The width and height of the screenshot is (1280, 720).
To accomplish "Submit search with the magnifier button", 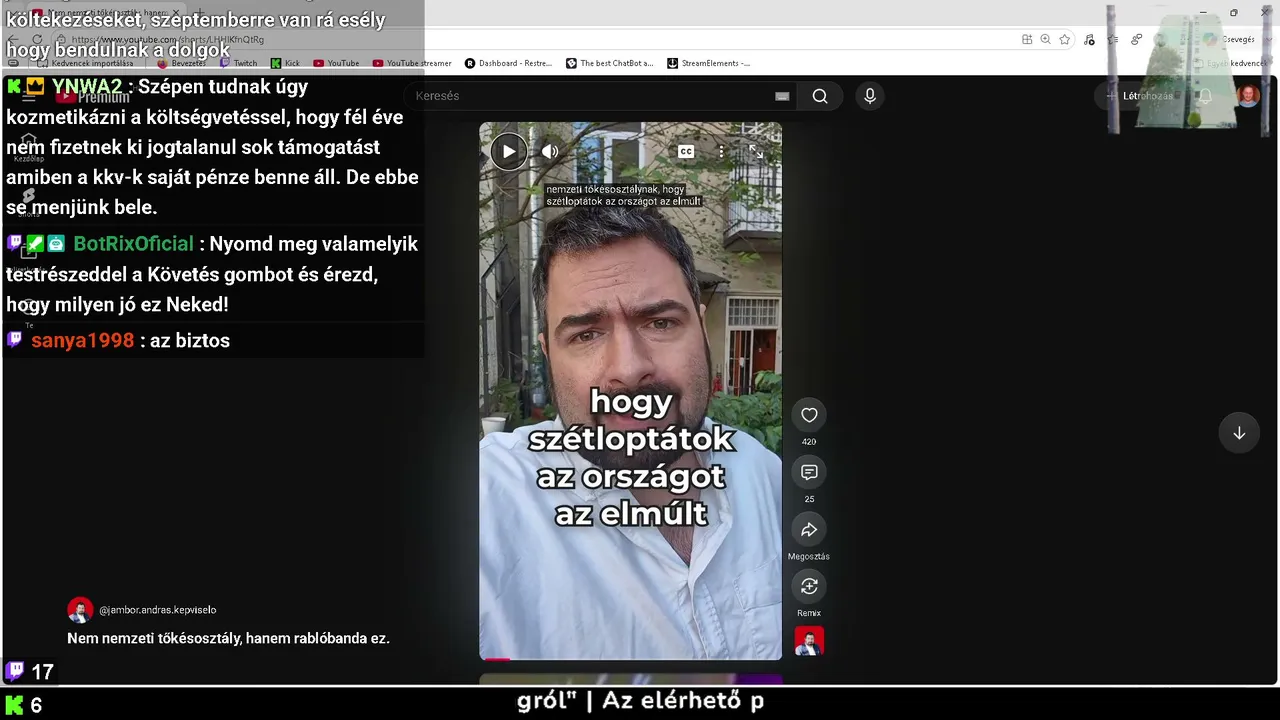I will [x=820, y=96].
